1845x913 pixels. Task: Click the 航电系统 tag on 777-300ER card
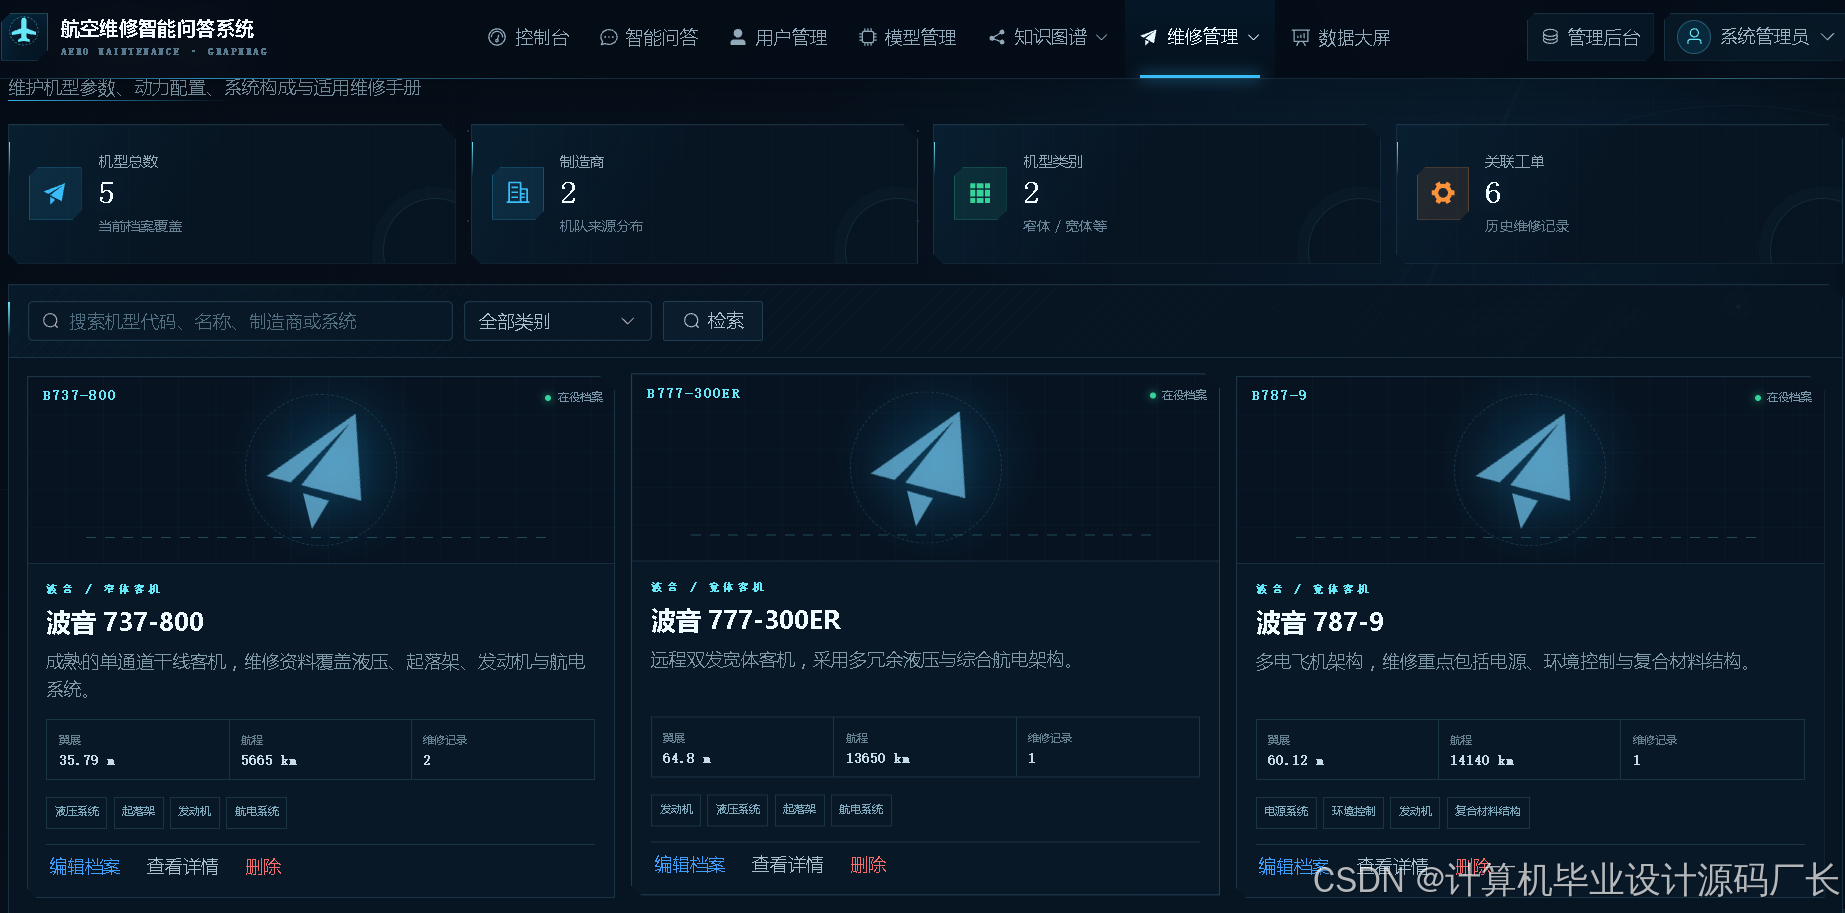tap(861, 810)
